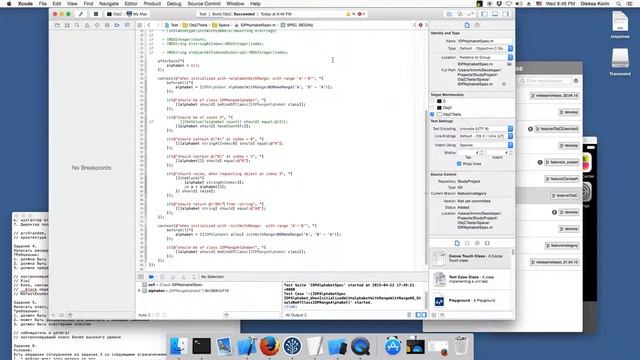This screenshot has width=640, height=360.
Task: Check target membership for ObjC
Action: pos(432,108)
